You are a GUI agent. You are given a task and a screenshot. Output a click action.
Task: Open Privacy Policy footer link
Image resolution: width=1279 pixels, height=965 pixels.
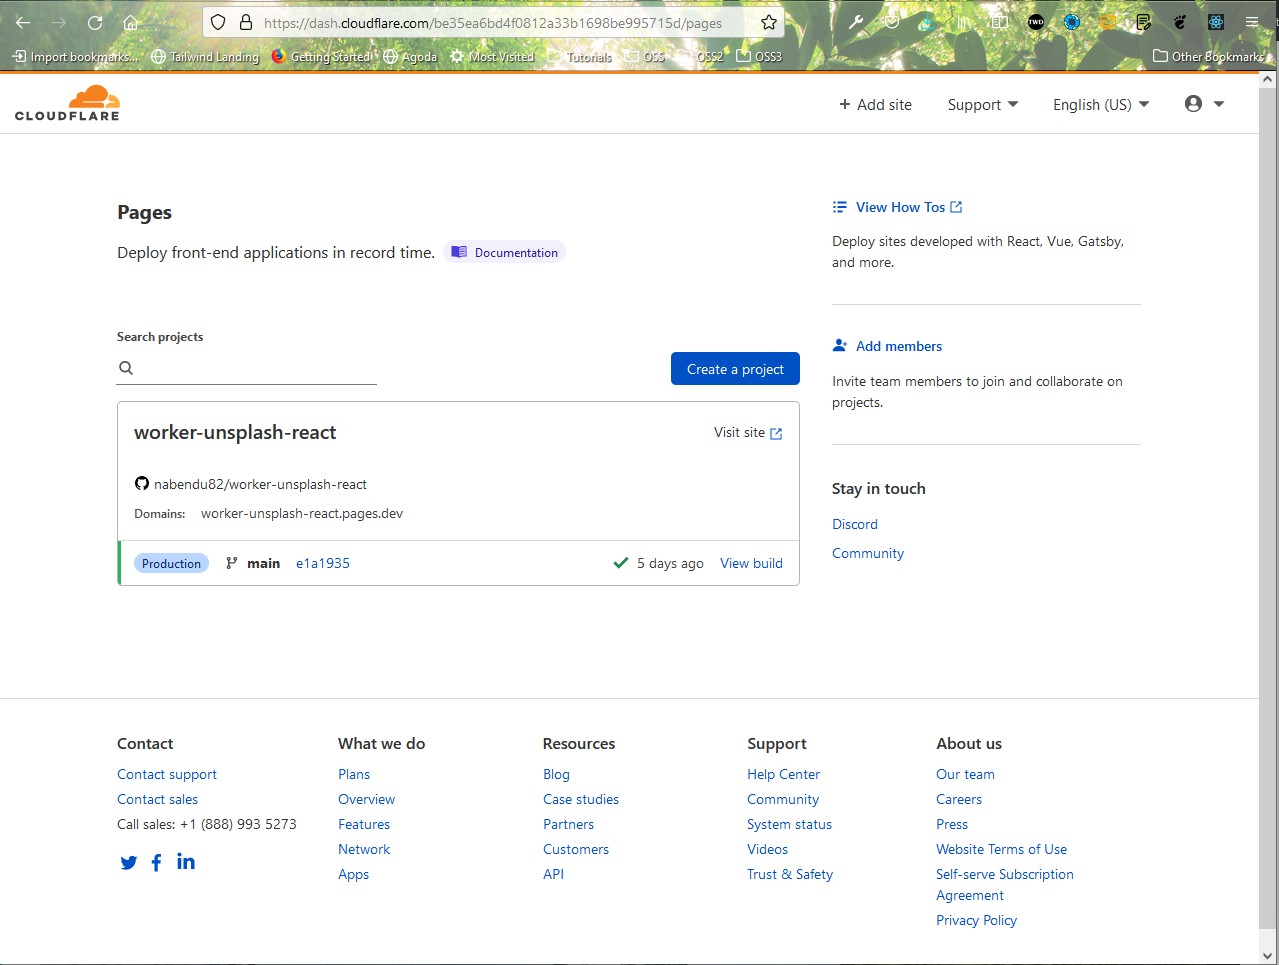(x=976, y=921)
